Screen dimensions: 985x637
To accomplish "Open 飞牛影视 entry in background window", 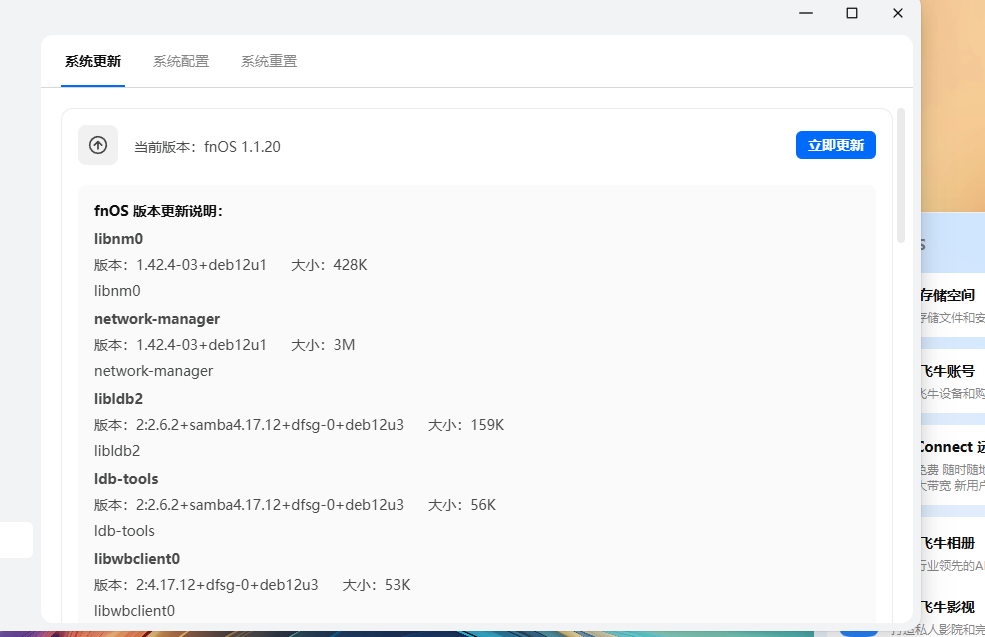I will click(948, 607).
